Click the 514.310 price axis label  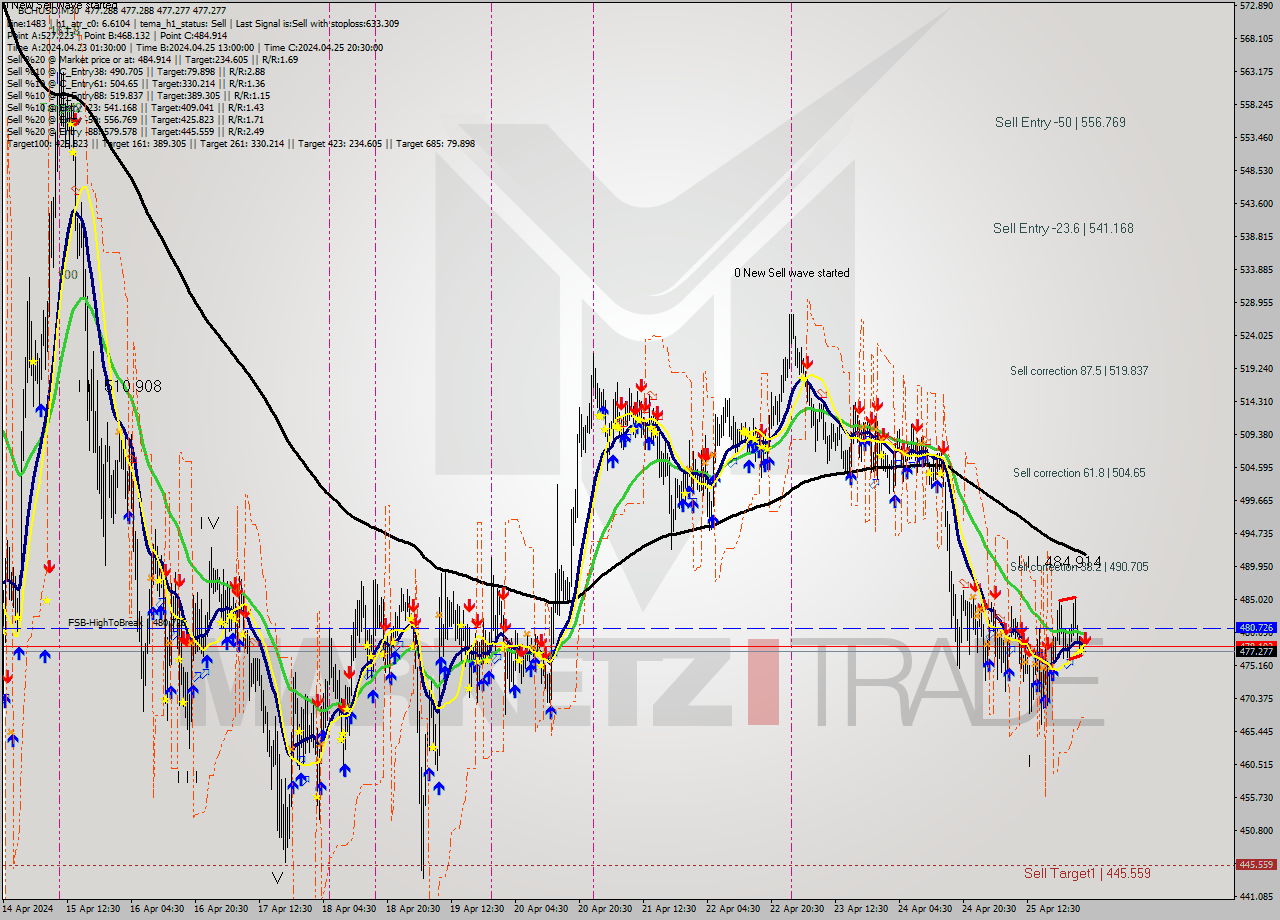tap(1257, 401)
